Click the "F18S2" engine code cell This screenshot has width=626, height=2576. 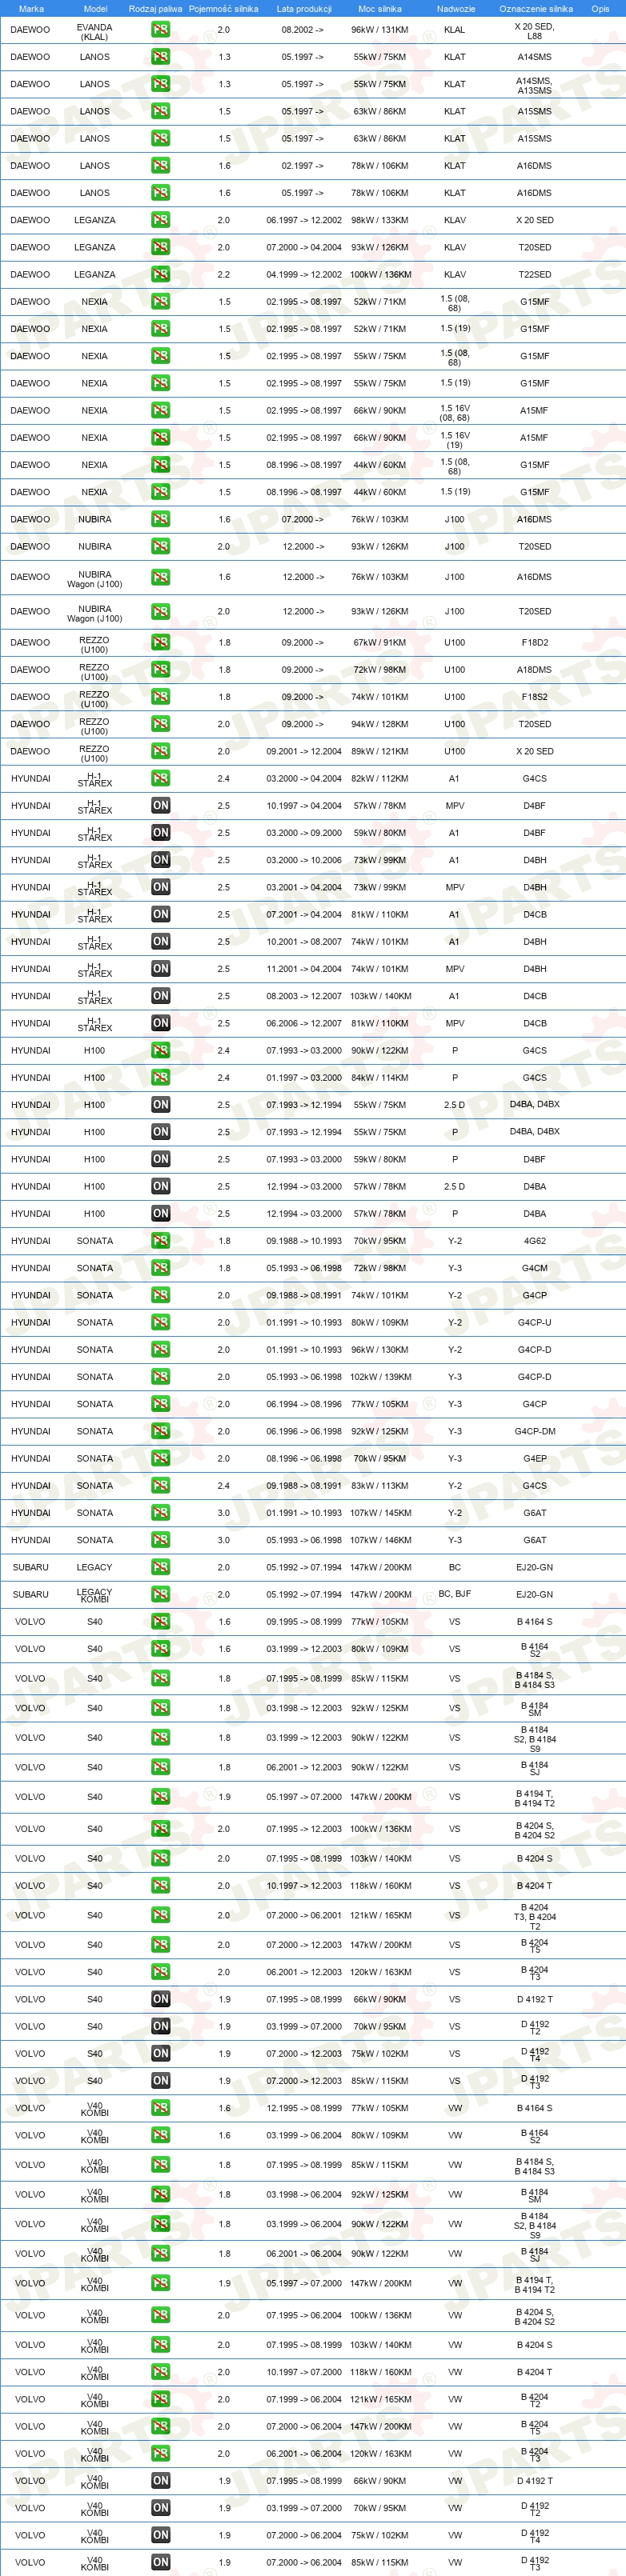tap(535, 697)
